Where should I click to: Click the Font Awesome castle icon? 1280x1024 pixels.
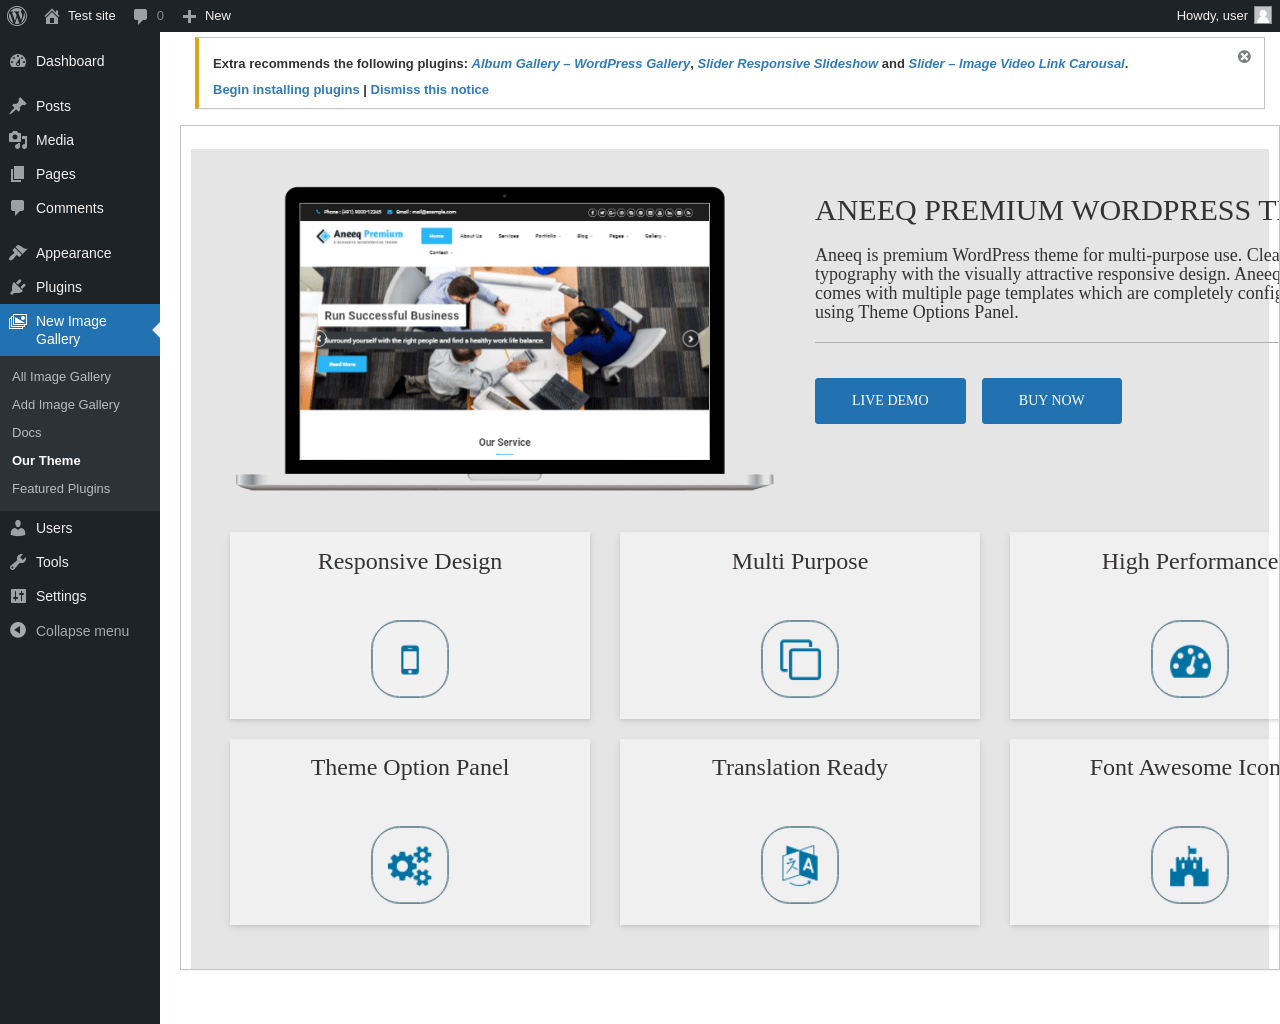point(1190,865)
